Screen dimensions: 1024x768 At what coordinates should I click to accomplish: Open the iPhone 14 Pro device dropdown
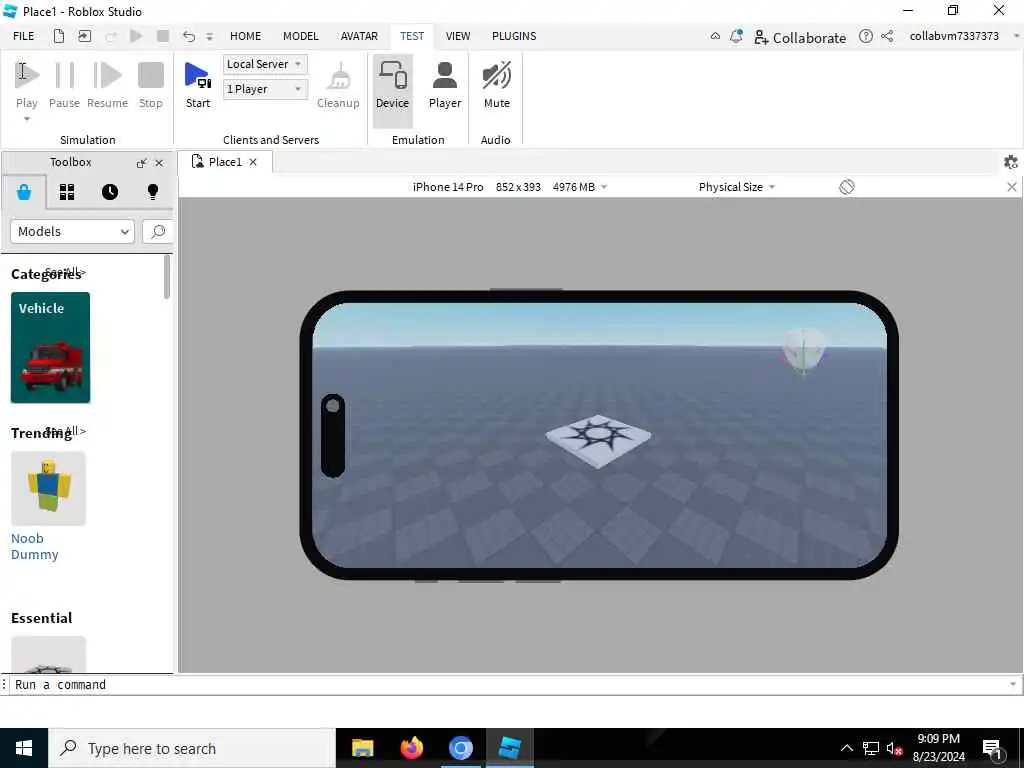509,187
